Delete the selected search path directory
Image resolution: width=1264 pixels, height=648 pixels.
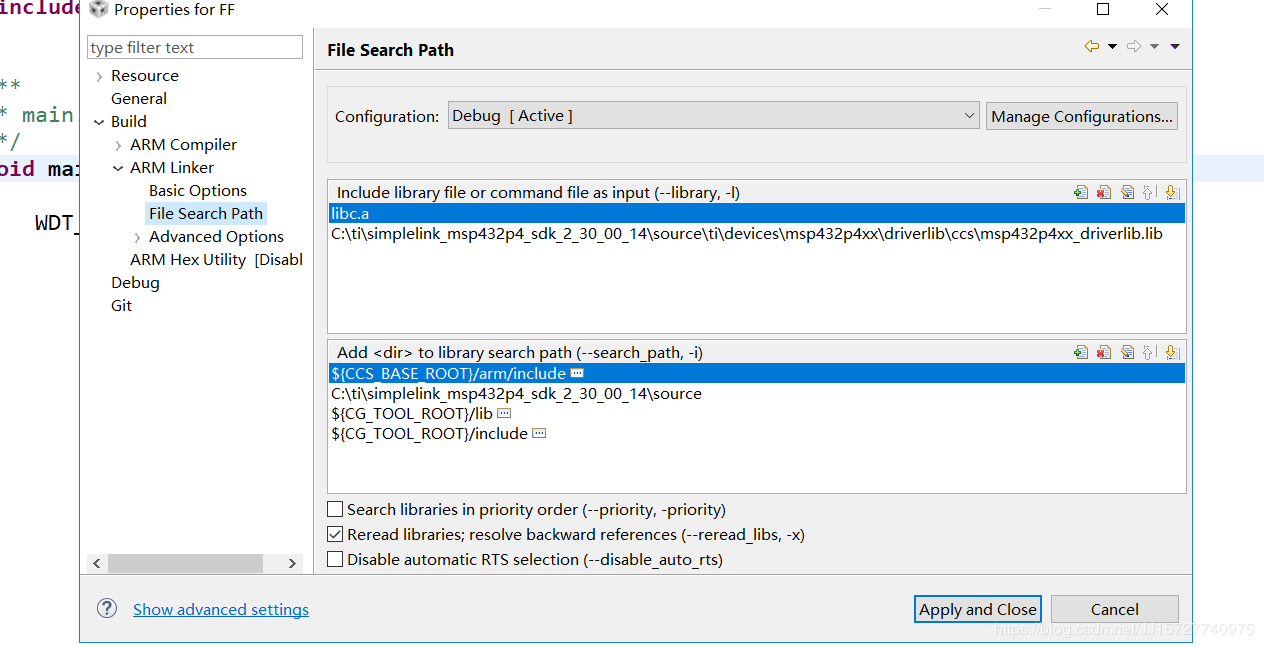tap(1104, 352)
